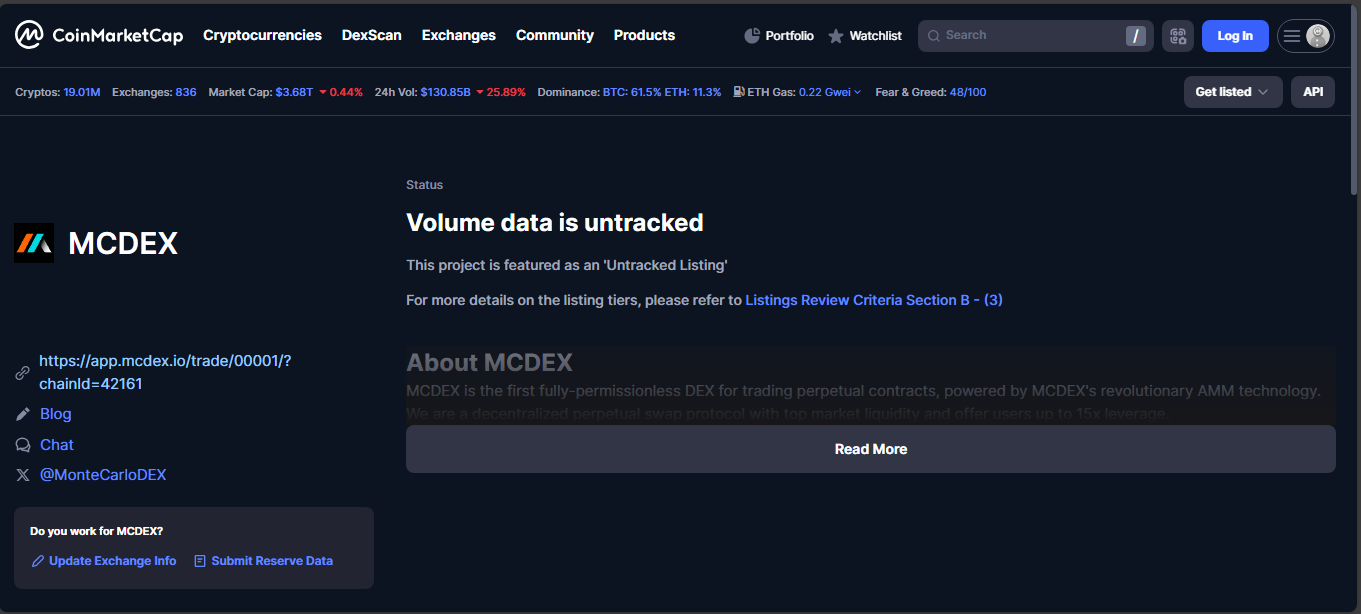Expand the ETH Gas Gwei dropdown
This screenshot has height=614, width=1361.
click(829, 92)
